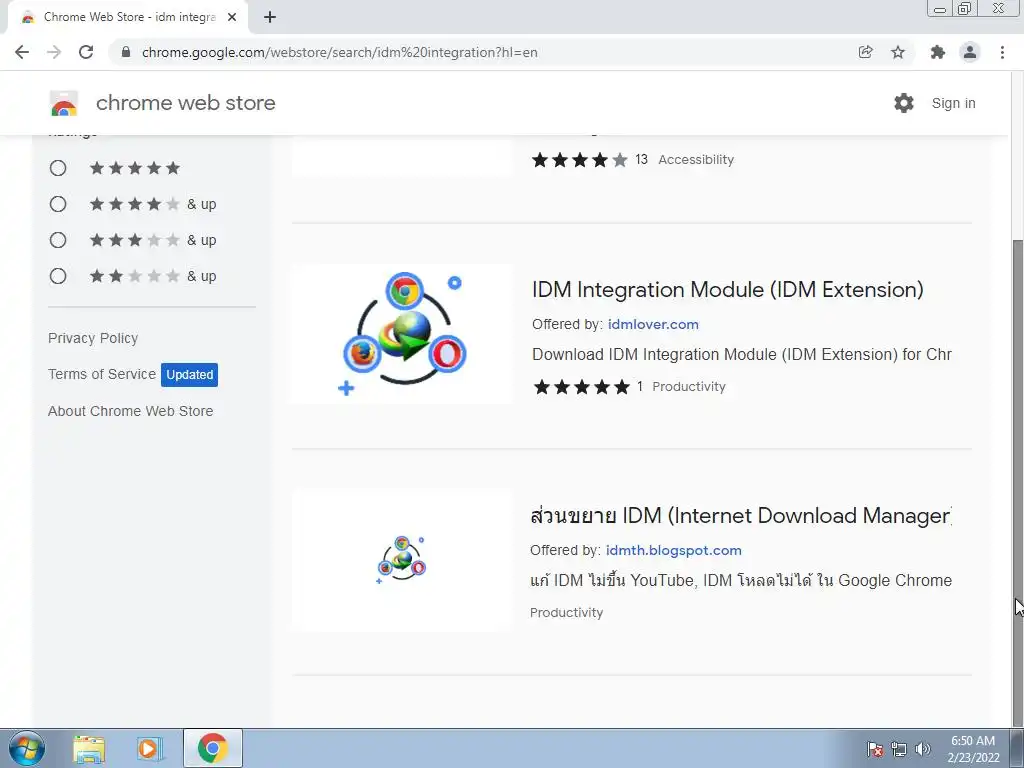Image resolution: width=1024 pixels, height=768 pixels.
Task: Sign in to Chrome Web Store
Action: click(x=953, y=103)
